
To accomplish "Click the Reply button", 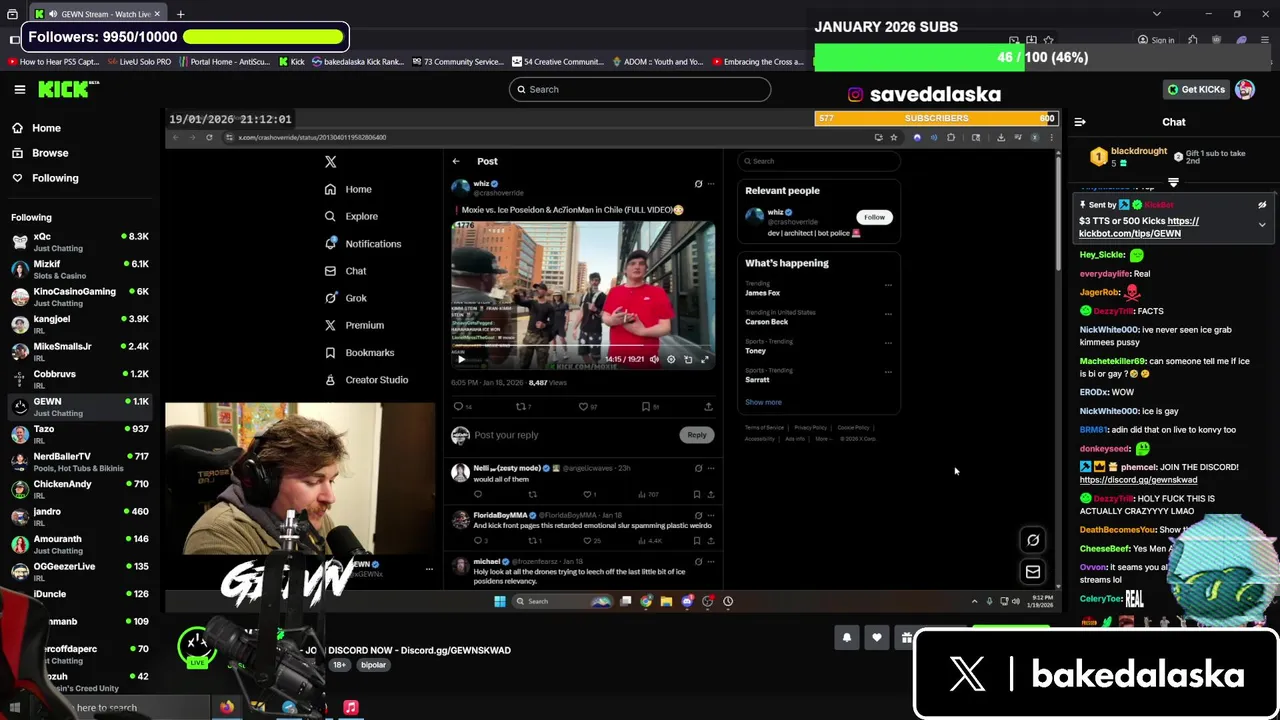I will (x=697, y=435).
